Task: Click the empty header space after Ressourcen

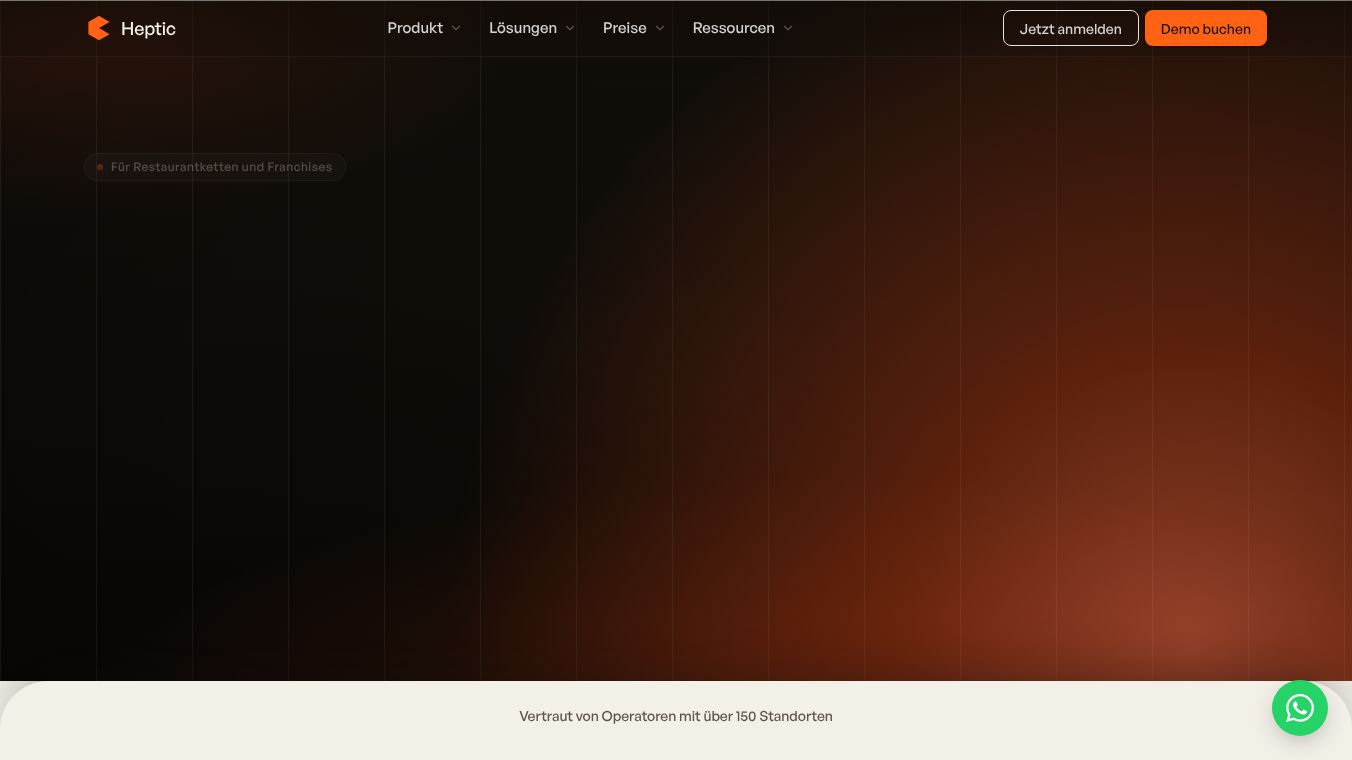Action: 900,28
